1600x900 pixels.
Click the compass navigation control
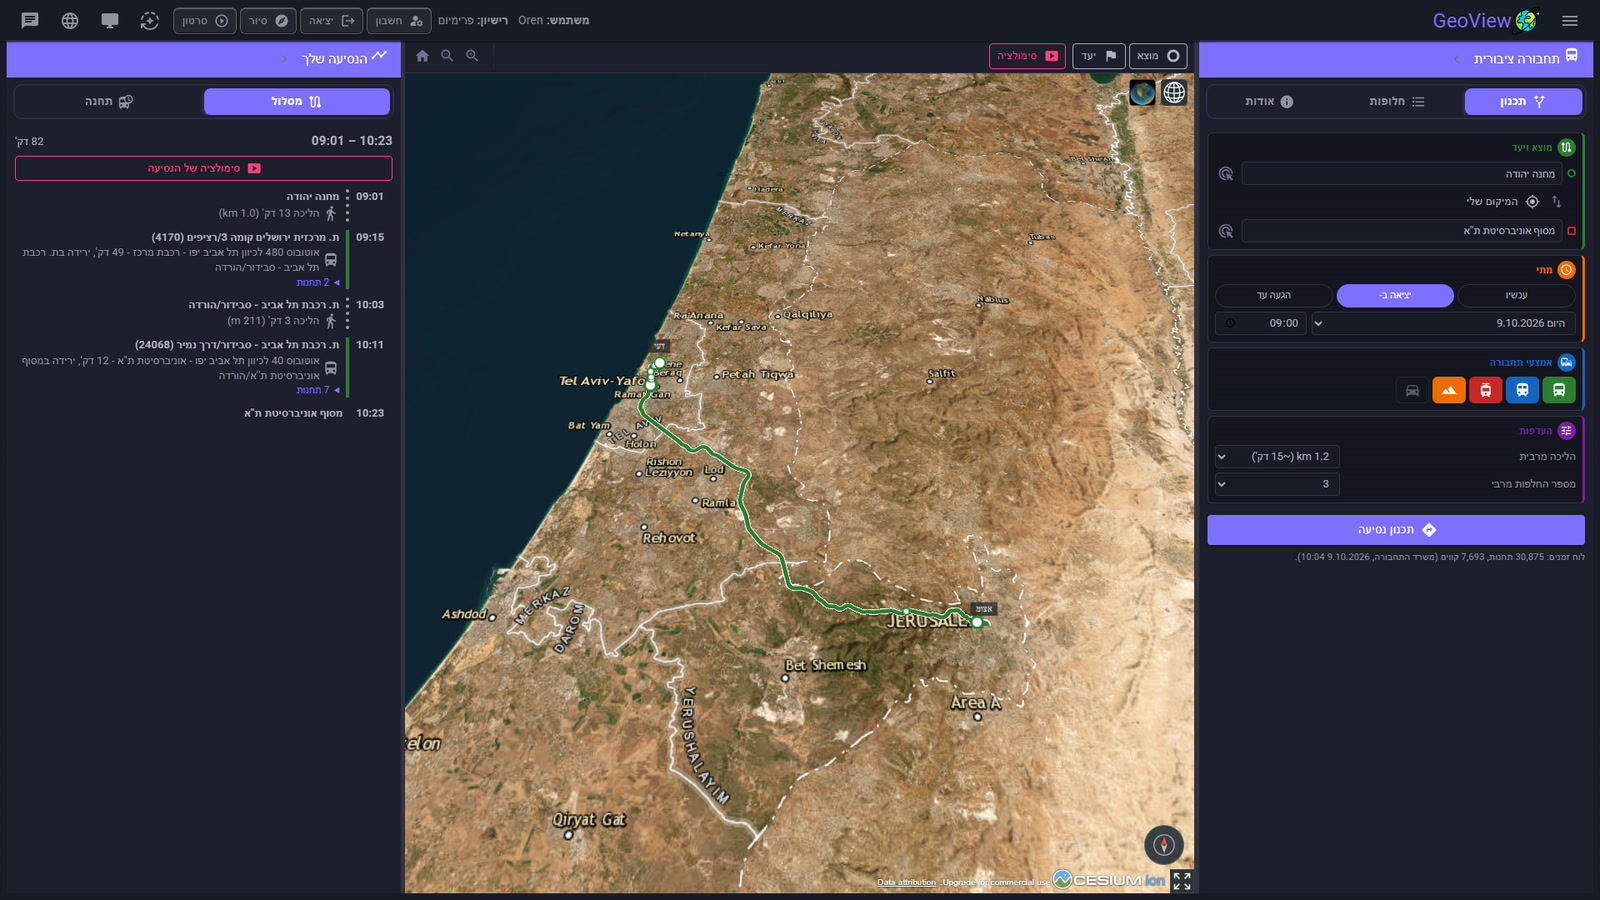(x=1164, y=845)
